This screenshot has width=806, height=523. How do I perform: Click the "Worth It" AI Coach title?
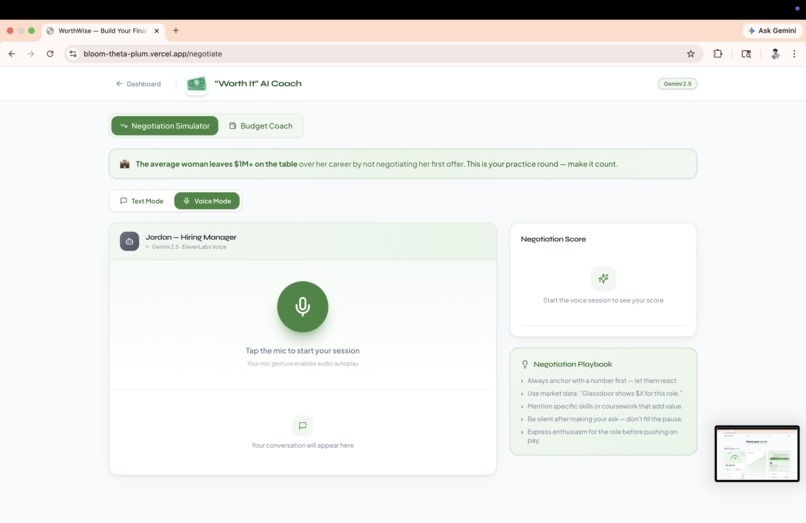tap(258, 84)
